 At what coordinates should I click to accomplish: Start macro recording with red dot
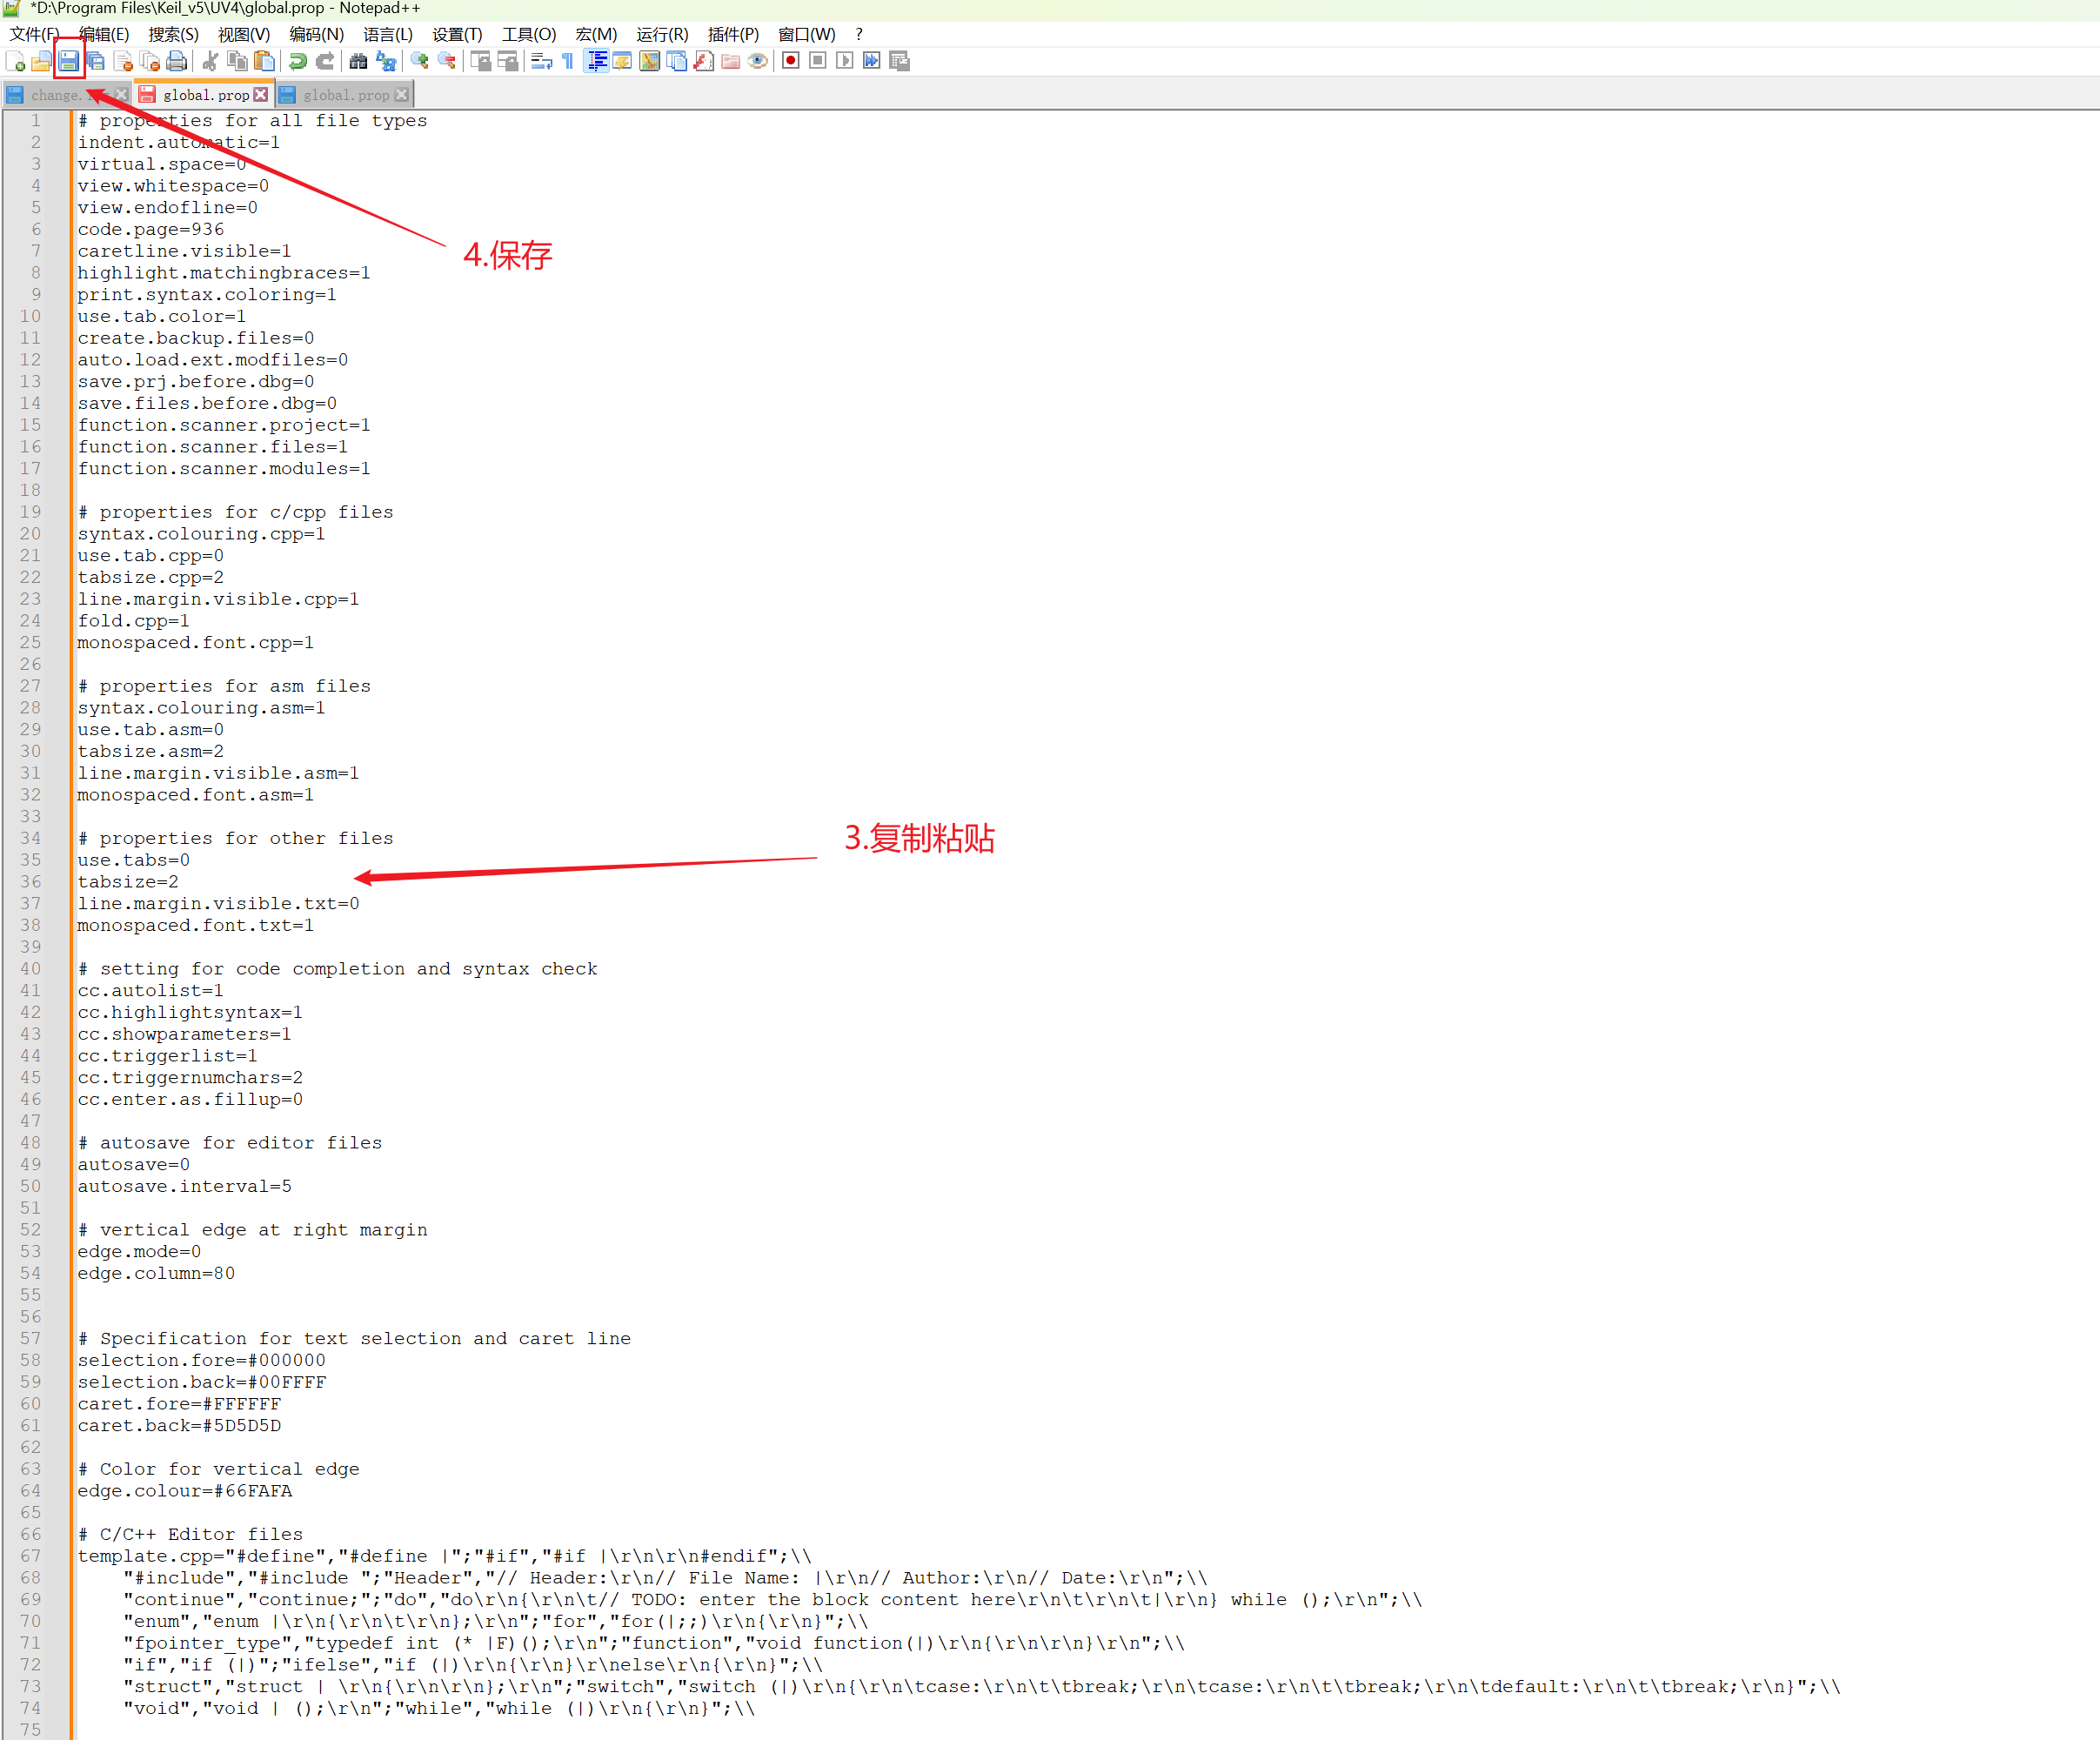pyautogui.click(x=790, y=61)
